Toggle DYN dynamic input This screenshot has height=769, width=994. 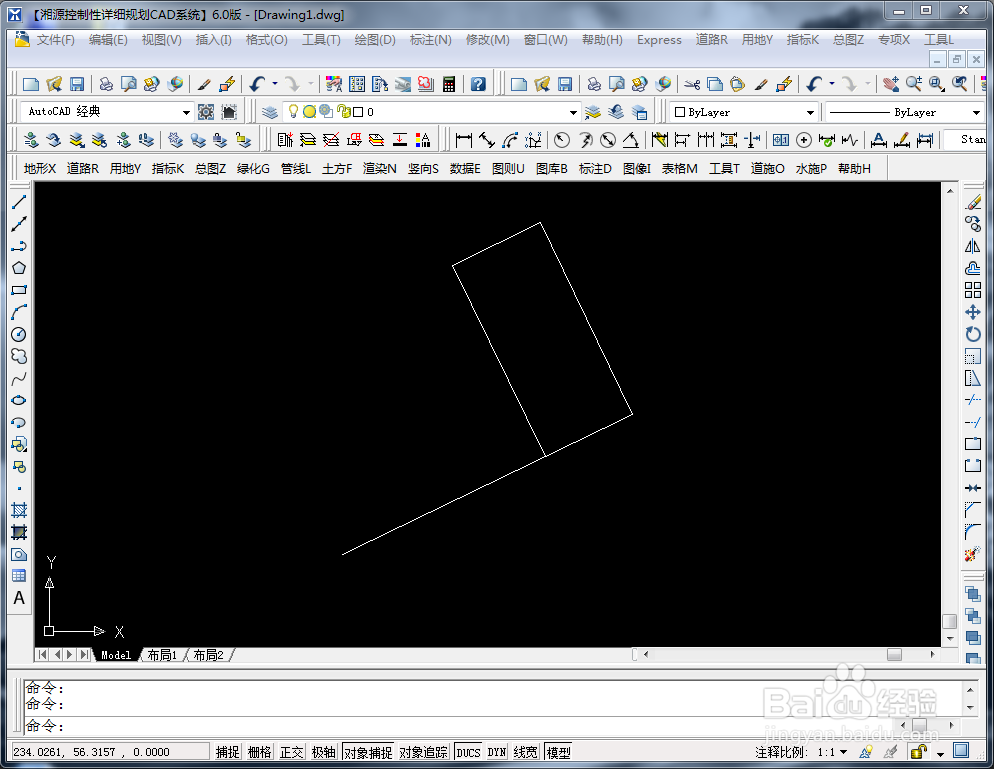click(x=496, y=752)
